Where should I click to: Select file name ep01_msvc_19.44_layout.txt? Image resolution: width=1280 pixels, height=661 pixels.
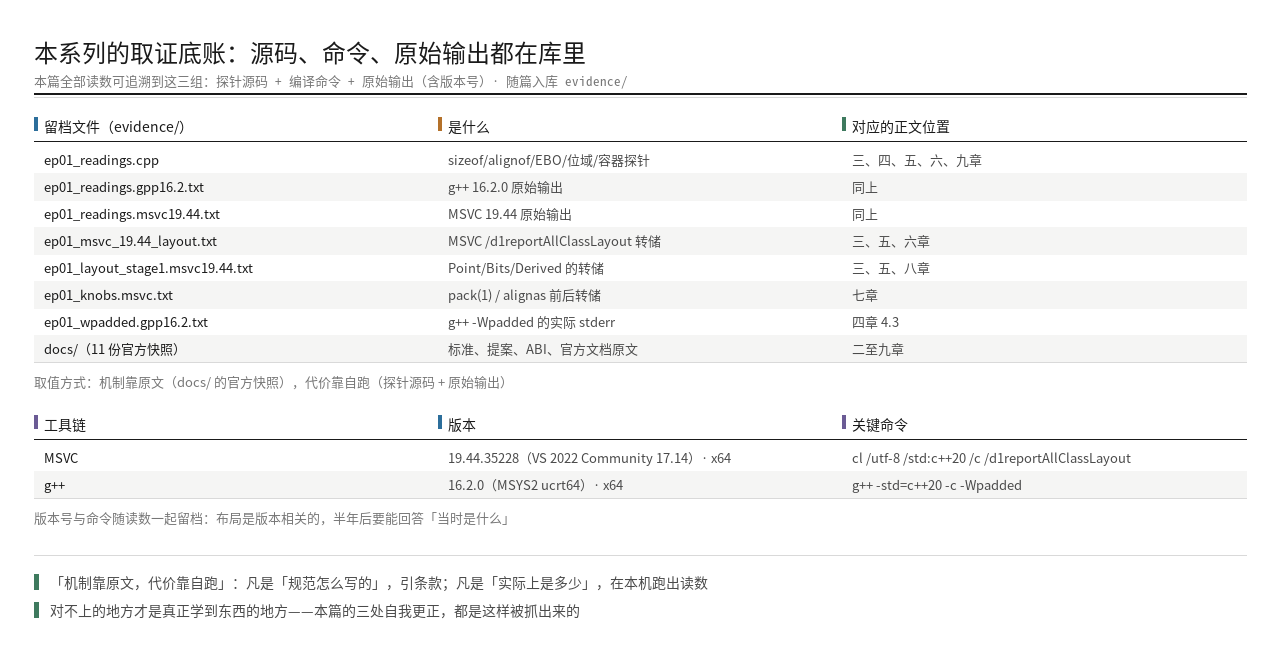(x=130, y=241)
